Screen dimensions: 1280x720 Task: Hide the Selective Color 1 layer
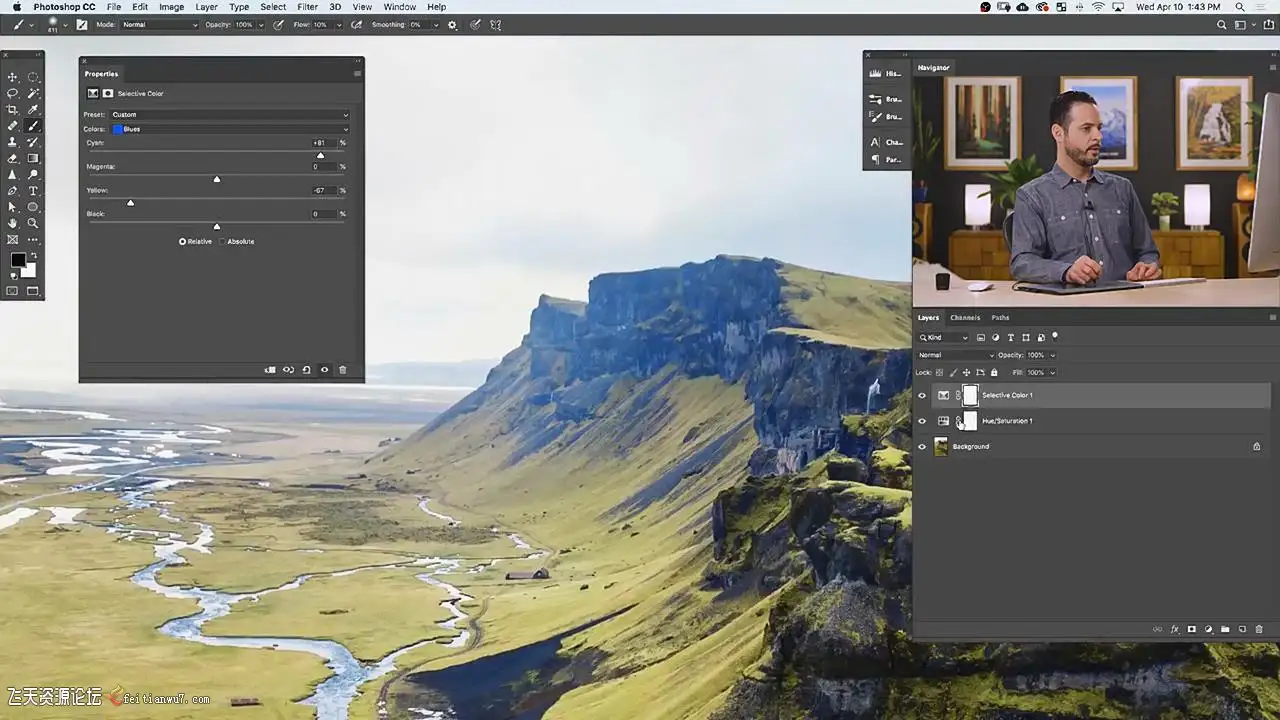[x=922, y=395]
